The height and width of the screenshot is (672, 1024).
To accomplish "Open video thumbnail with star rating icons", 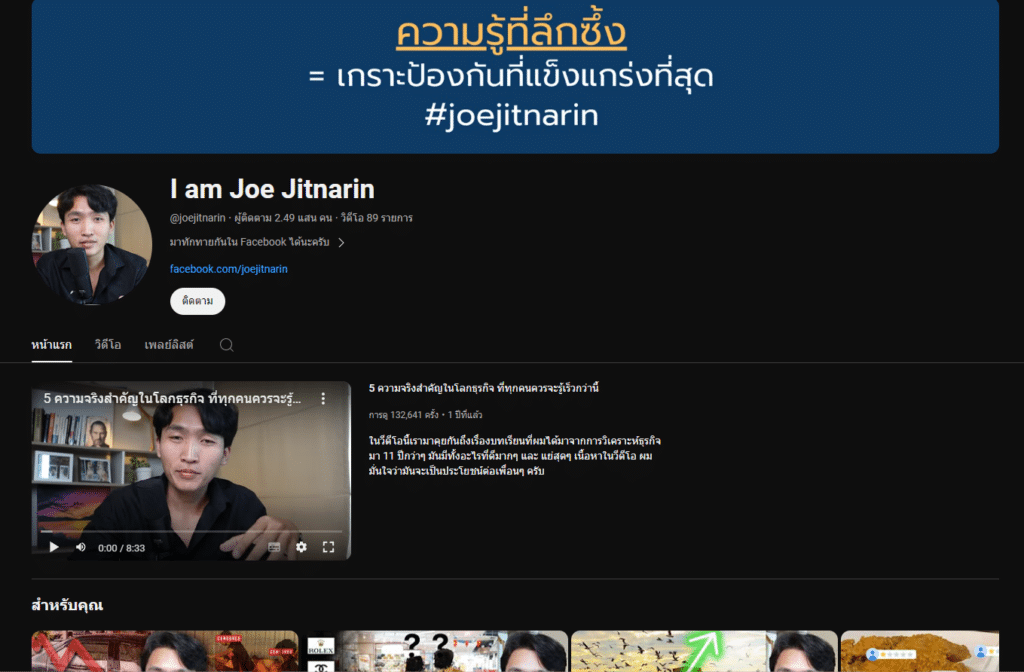I will 920,650.
